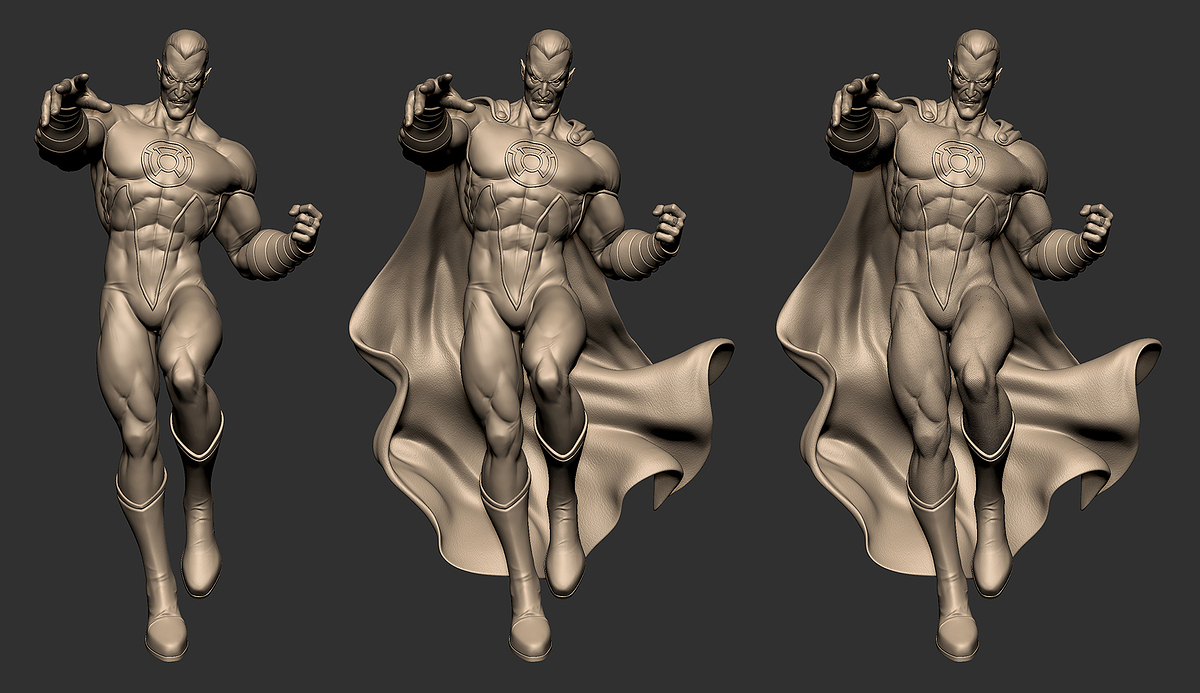Click the lantern emblem on the right figure's chest
This screenshot has height=693, width=1200.
click(x=961, y=158)
